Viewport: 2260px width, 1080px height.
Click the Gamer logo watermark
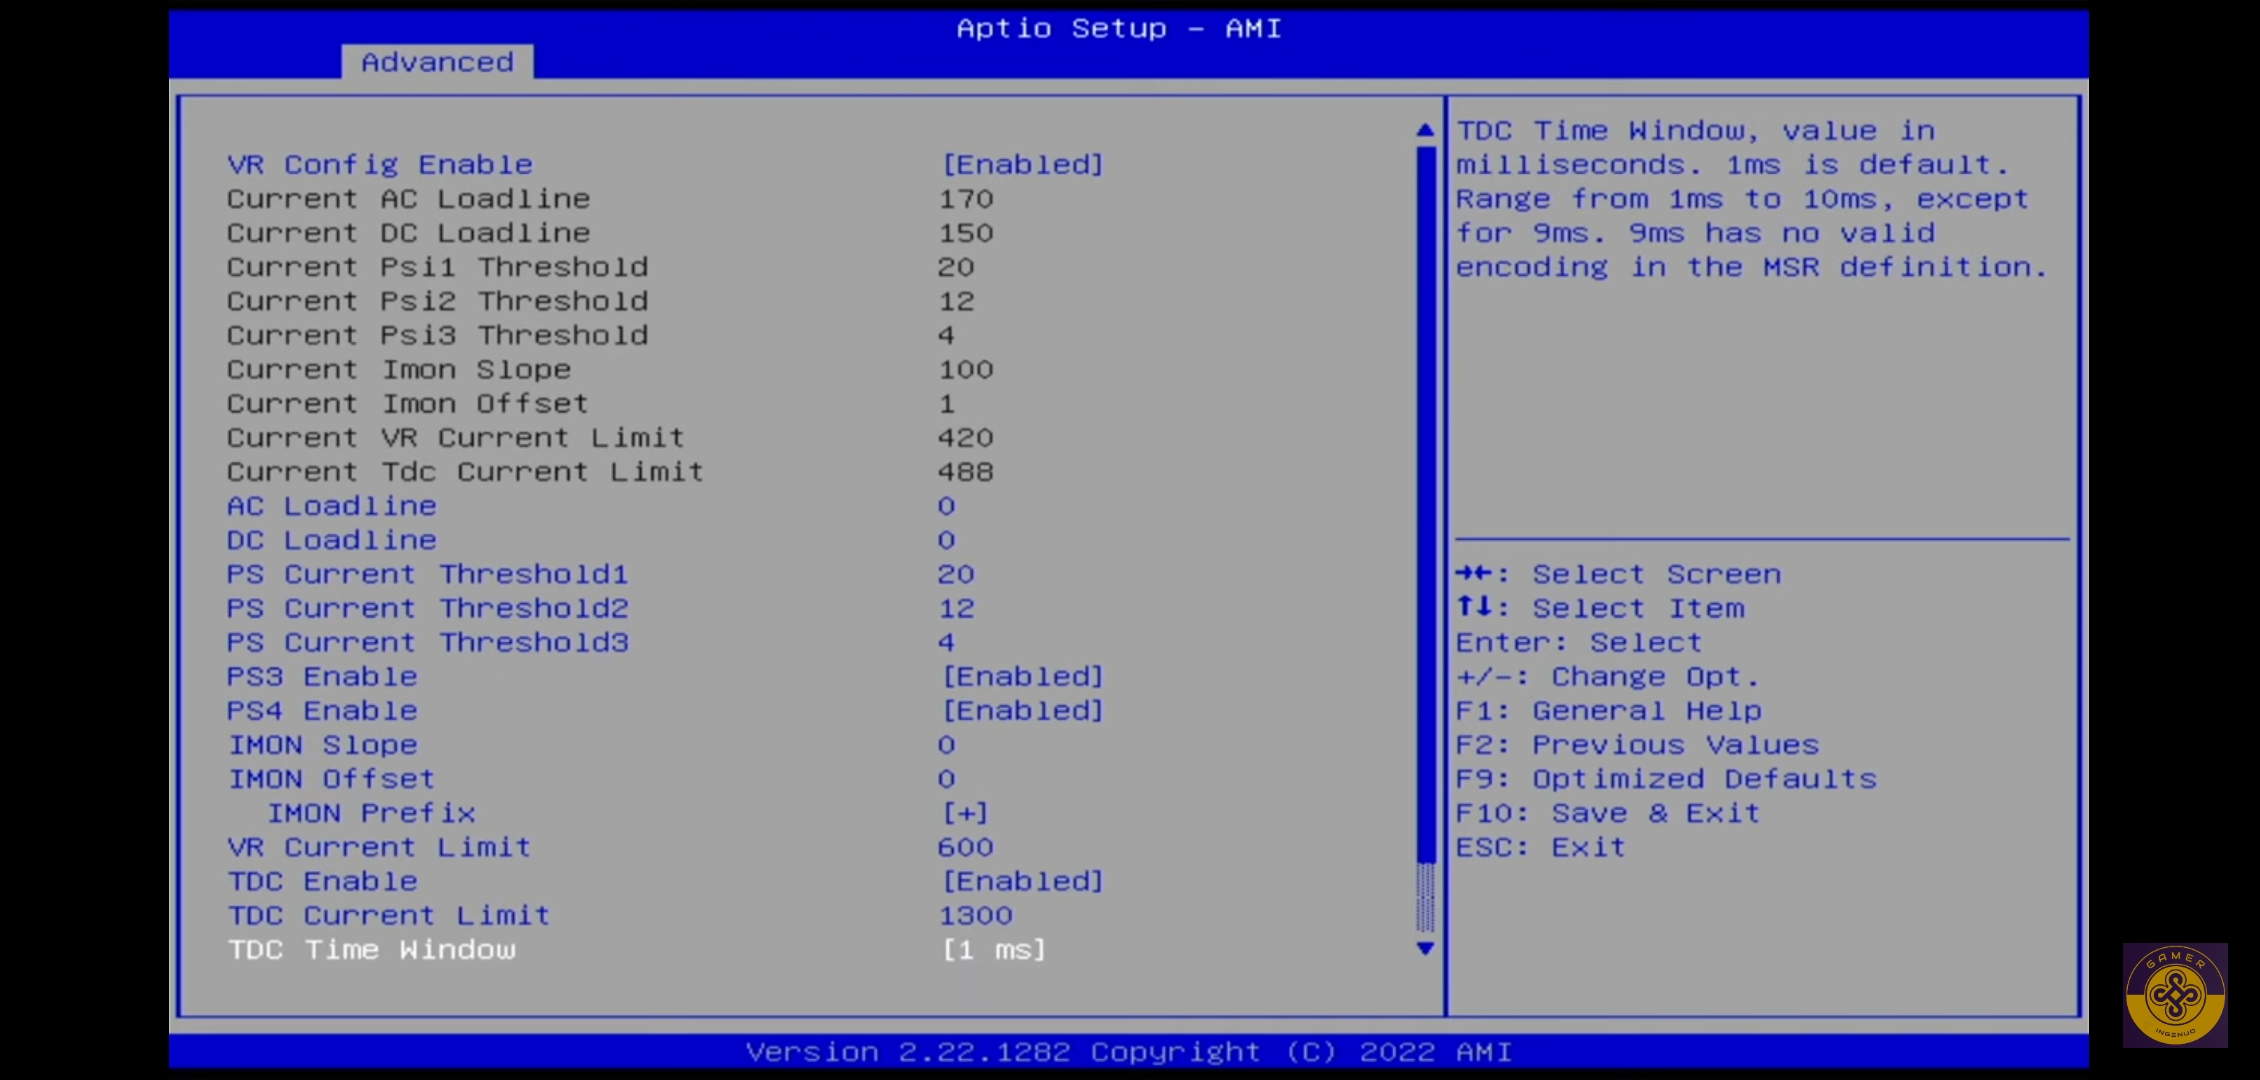tap(2175, 995)
